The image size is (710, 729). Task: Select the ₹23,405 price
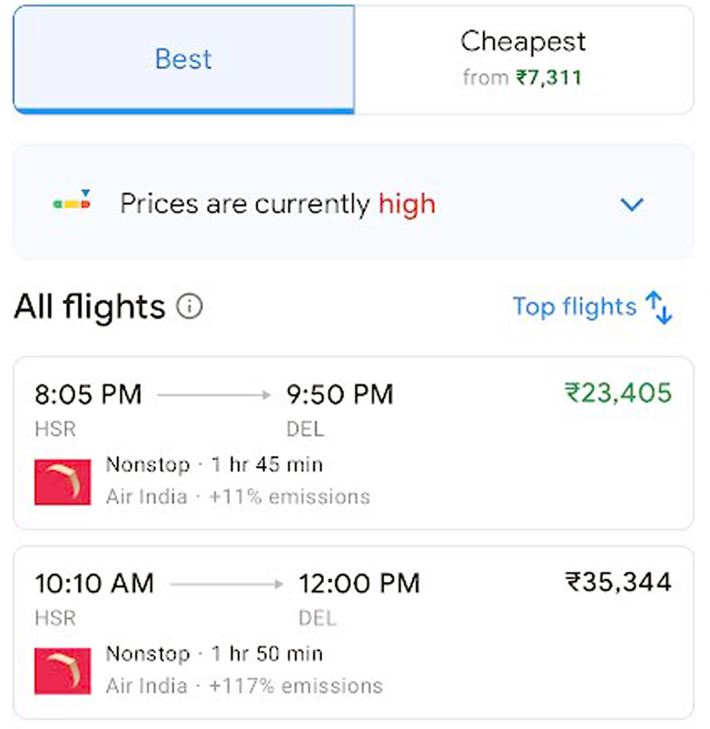click(618, 393)
